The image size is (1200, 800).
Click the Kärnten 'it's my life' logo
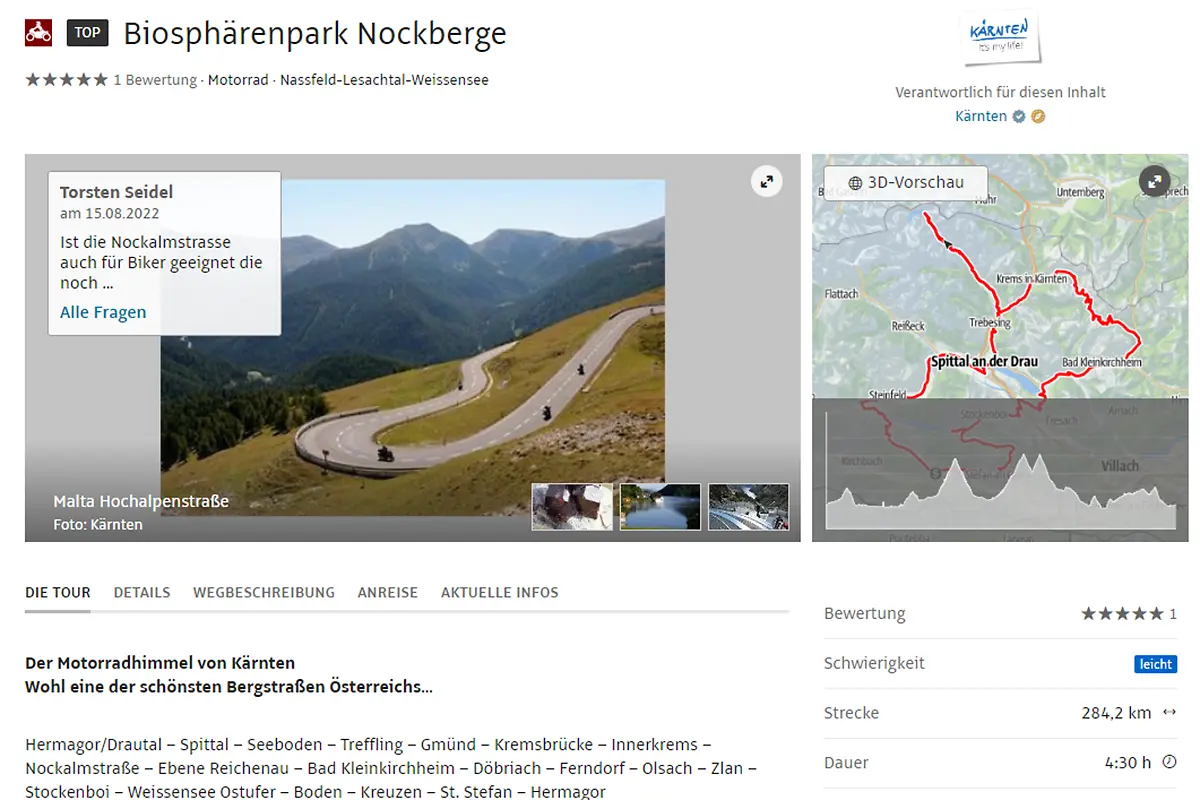click(x=999, y=37)
